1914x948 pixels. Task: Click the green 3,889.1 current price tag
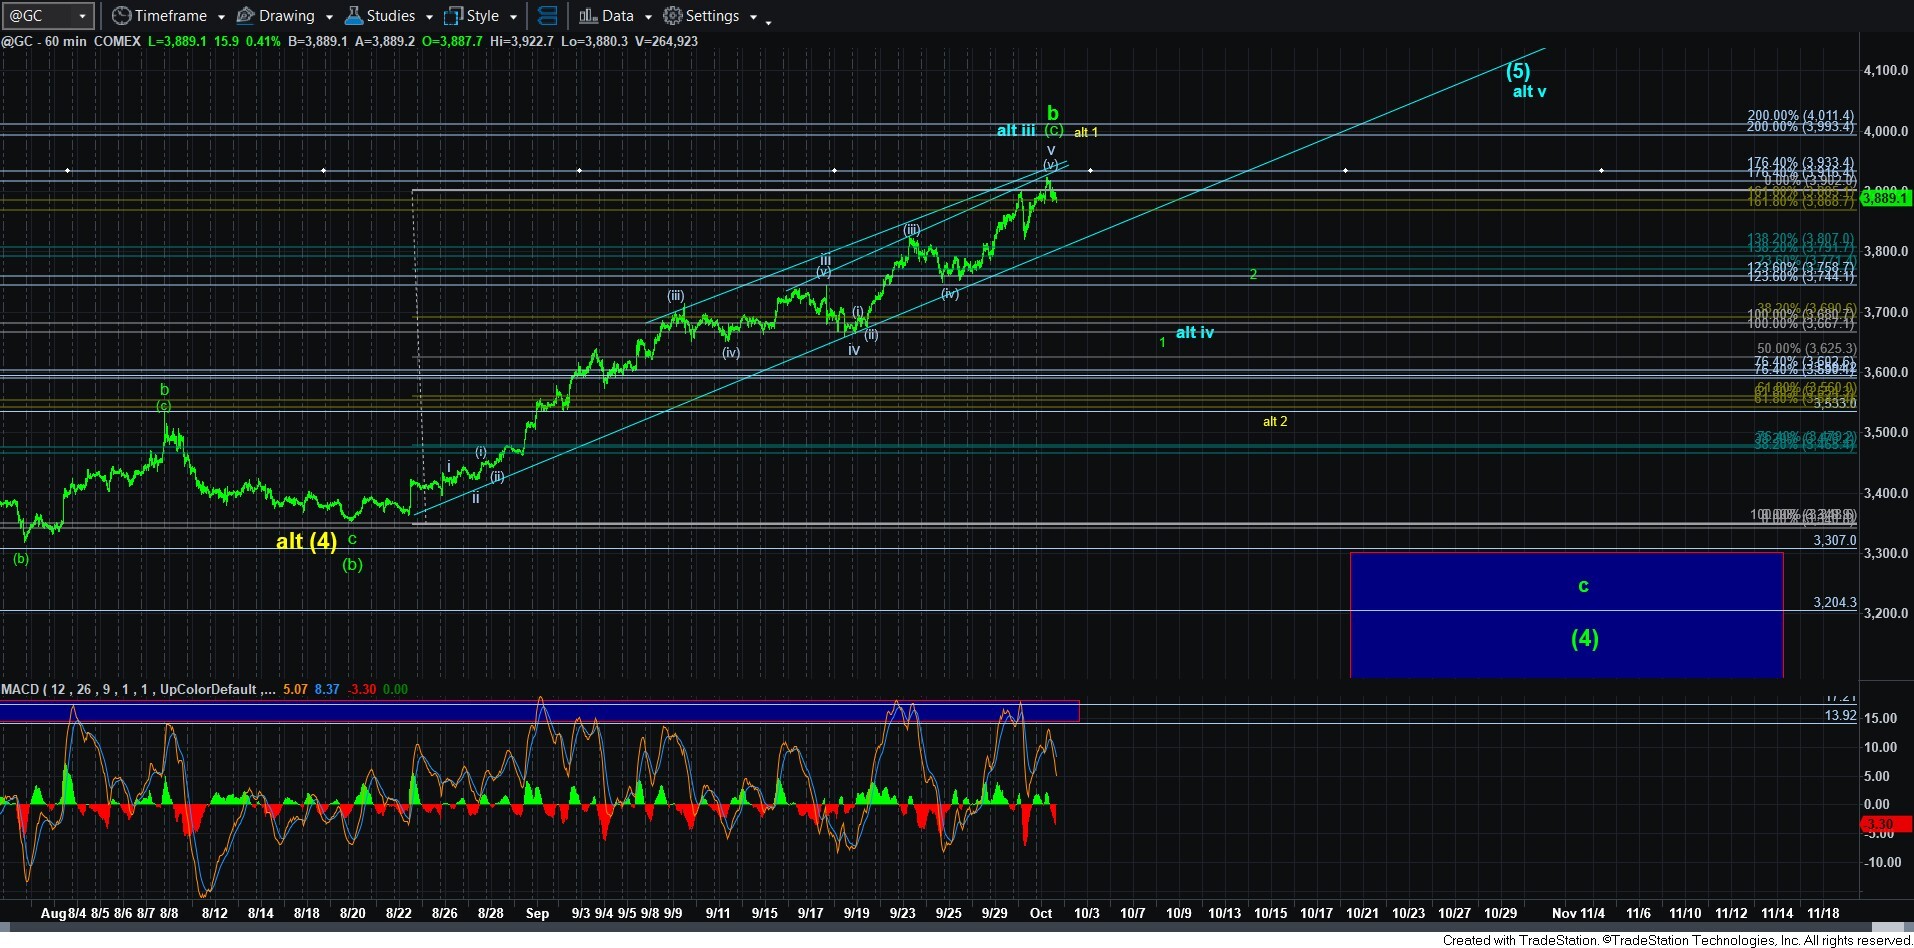pyautogui.click(x=1884, y=198)
